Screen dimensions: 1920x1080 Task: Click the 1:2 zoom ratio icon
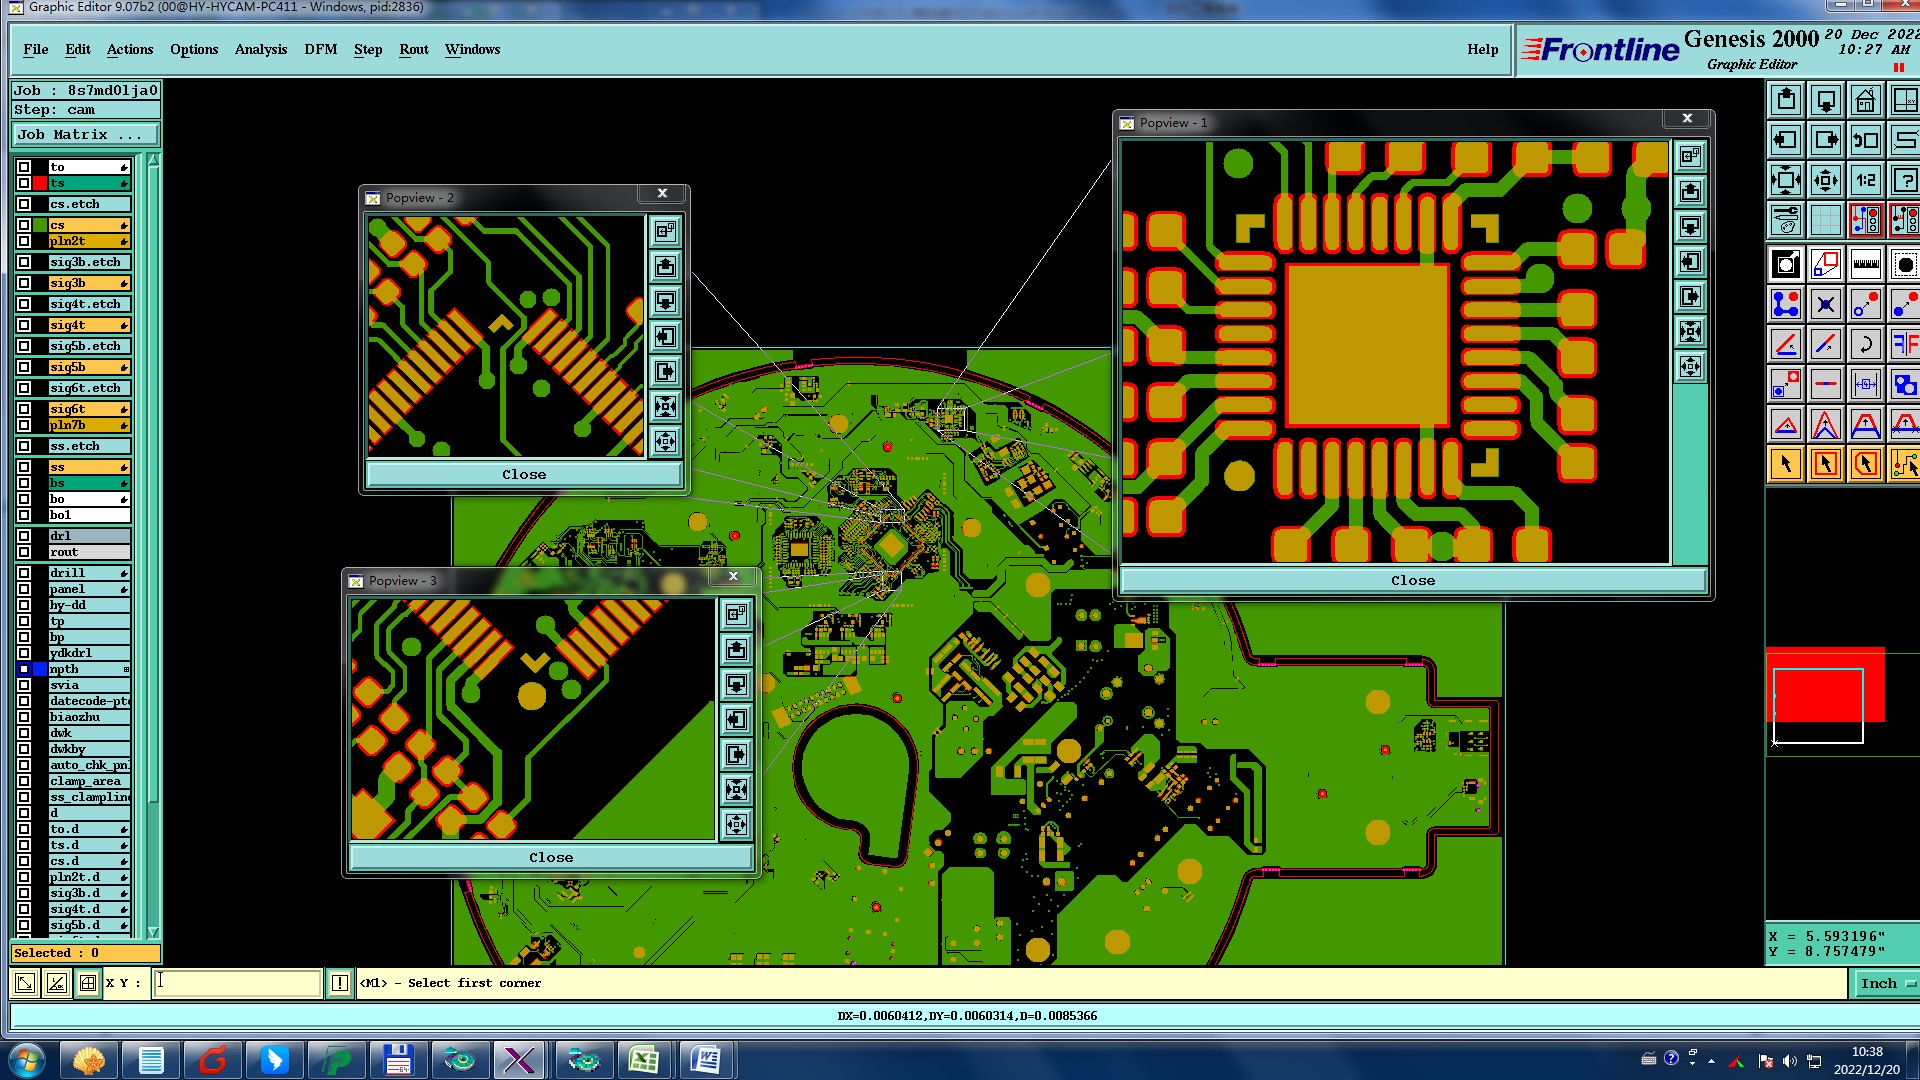point(1865,181)
